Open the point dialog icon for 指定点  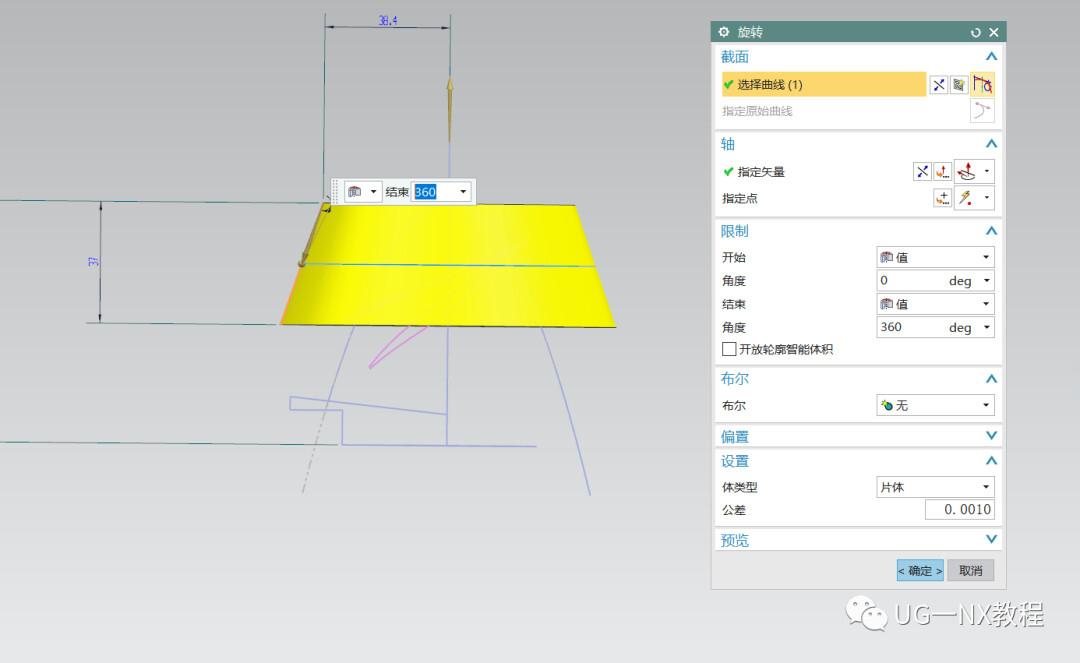click(x=942, y=198)
